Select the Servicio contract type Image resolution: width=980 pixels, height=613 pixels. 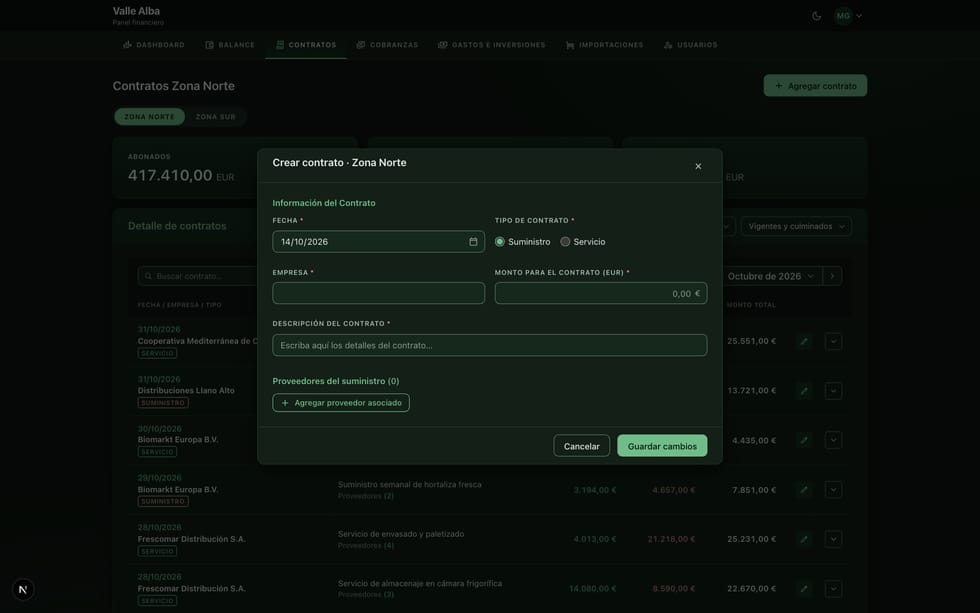point(565,242)
